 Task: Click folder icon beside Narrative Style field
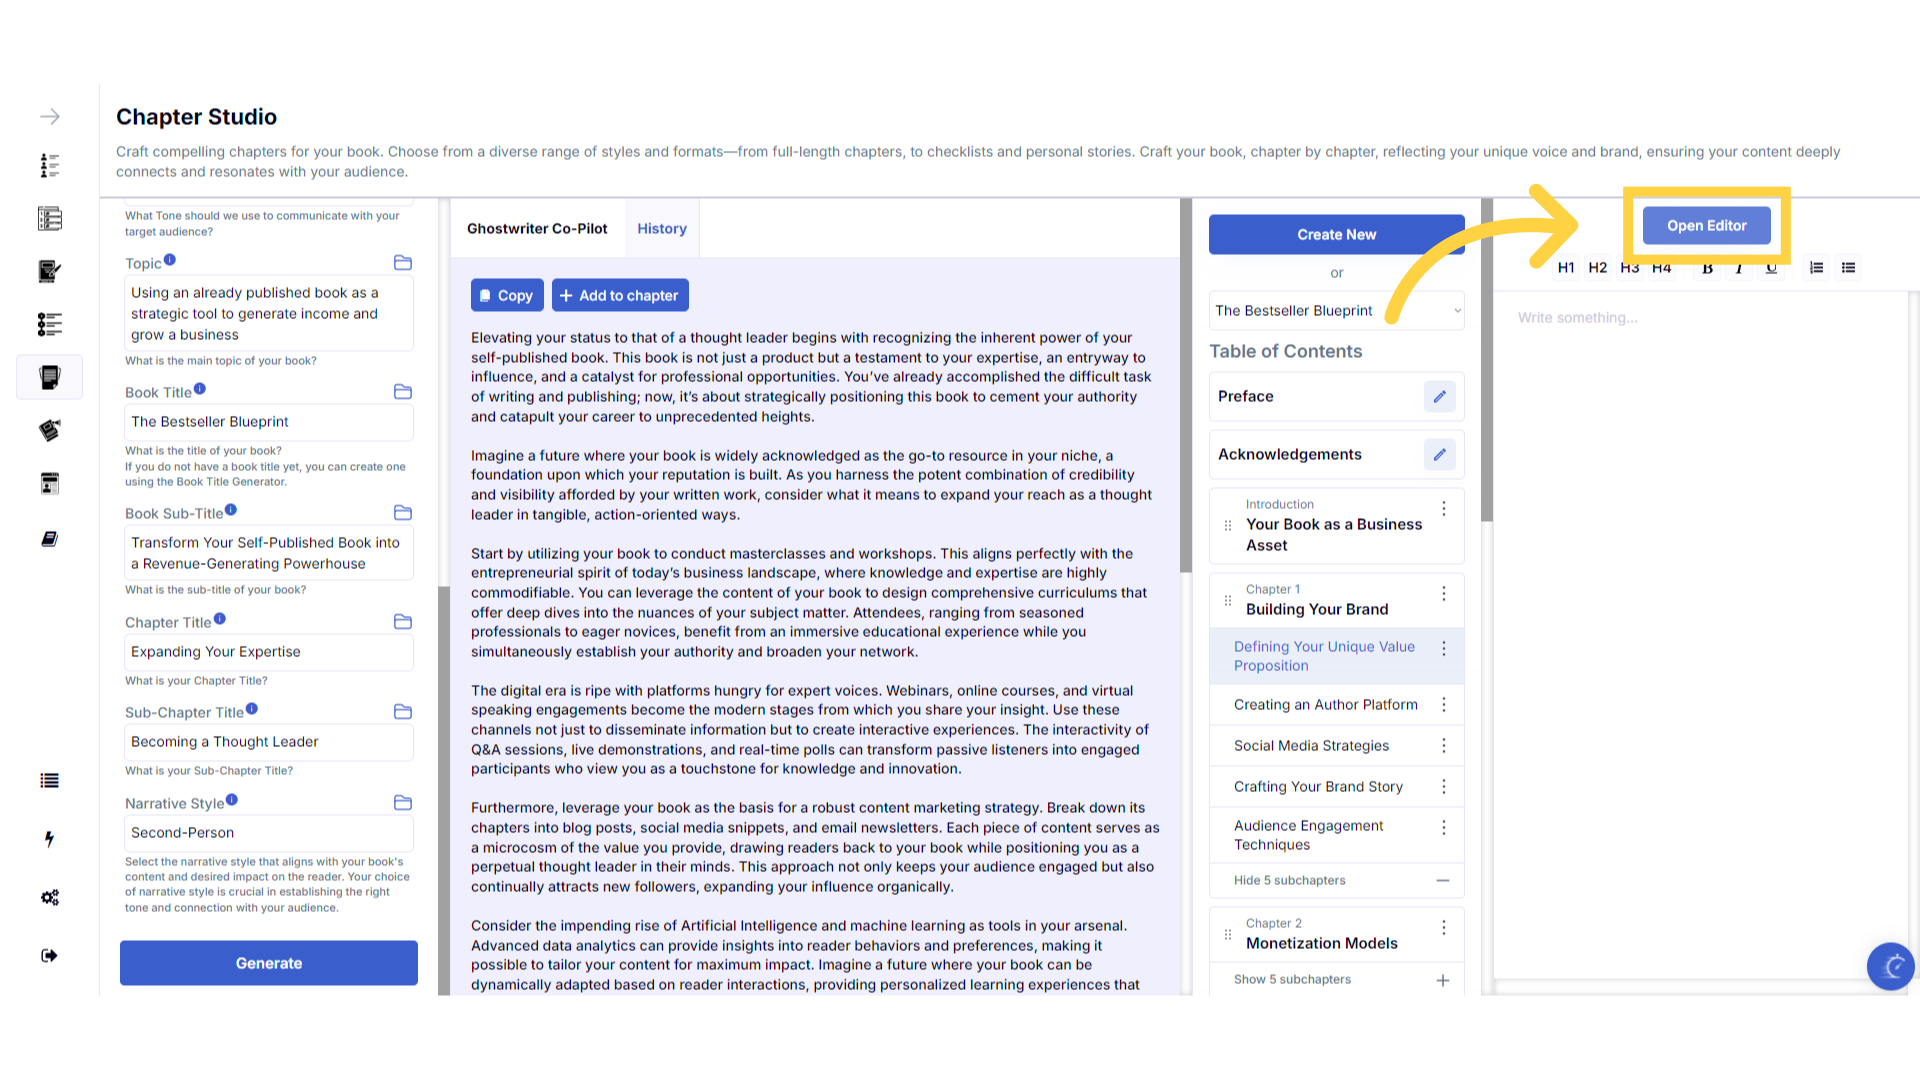click(403, 803)
